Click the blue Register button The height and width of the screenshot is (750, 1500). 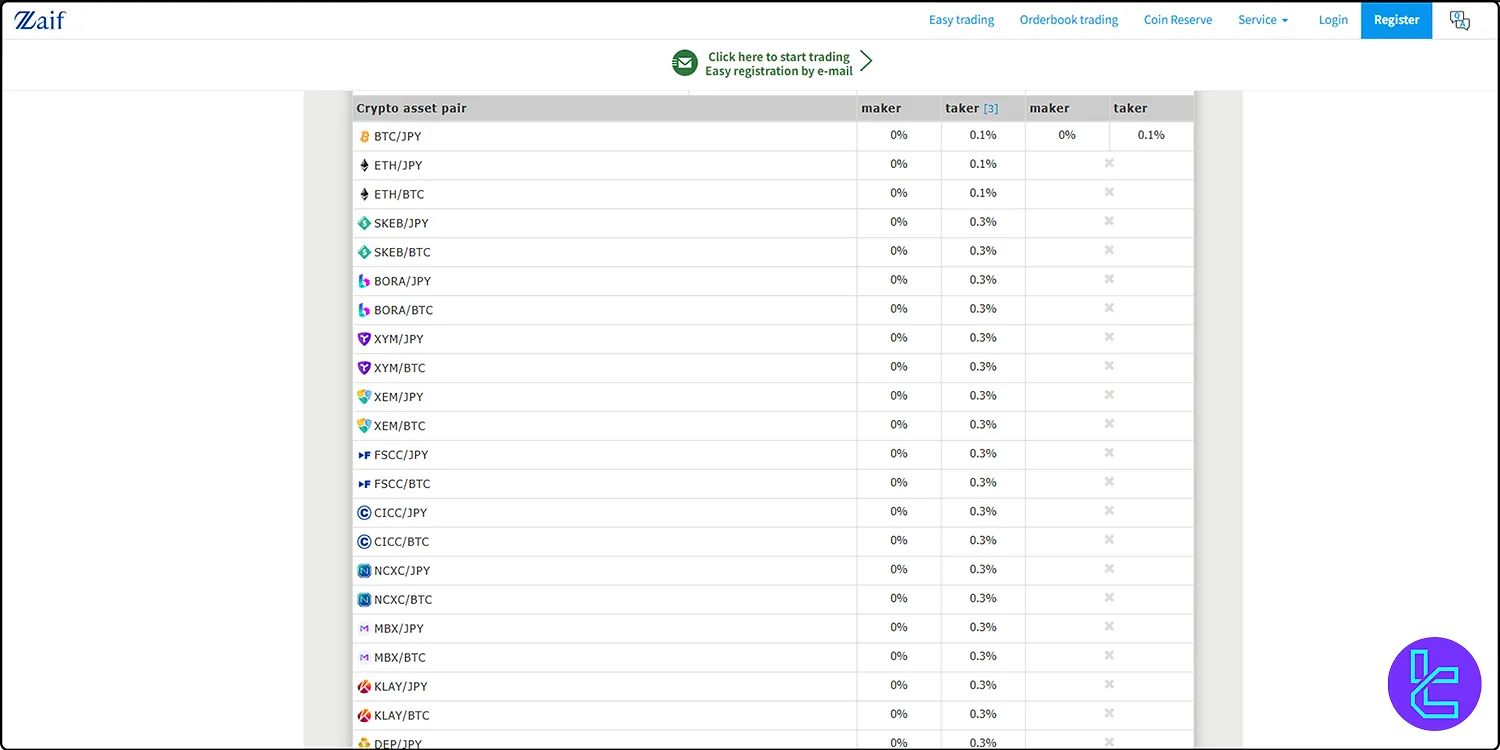click(1397, 20)
